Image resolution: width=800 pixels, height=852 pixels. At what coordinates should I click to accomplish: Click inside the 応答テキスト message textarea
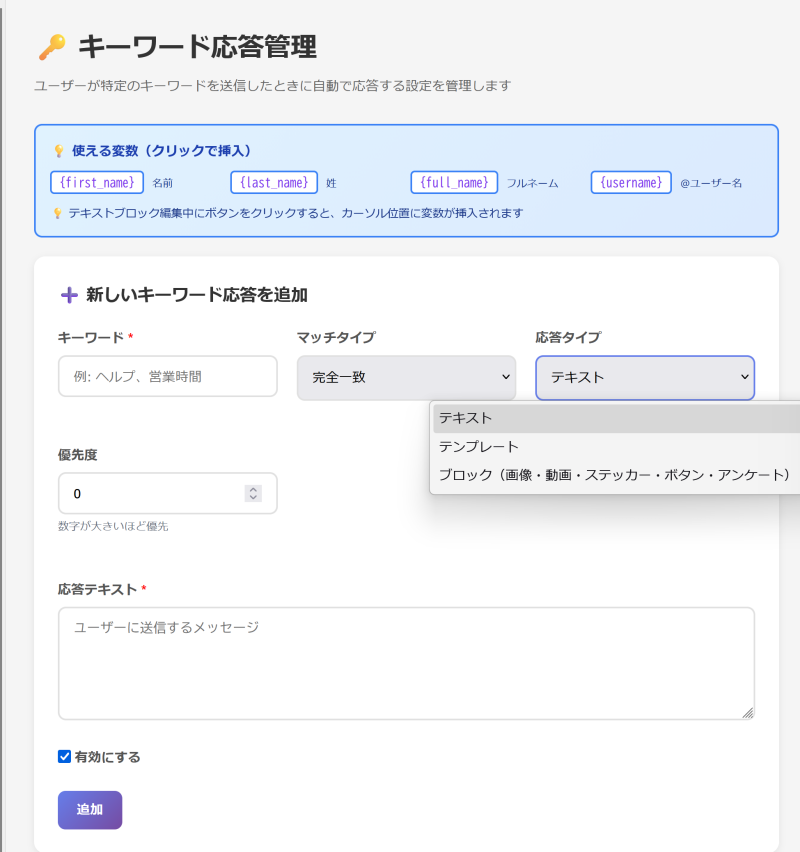click(405, 662)
